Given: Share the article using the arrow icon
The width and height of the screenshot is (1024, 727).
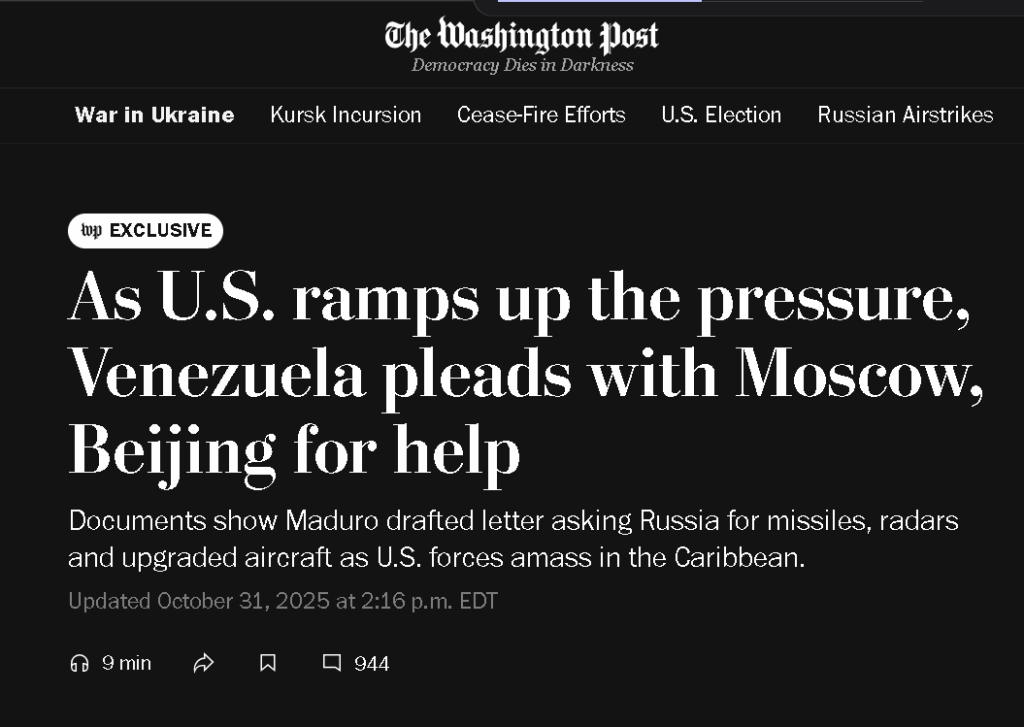Looking at the screenshot, I should pyautogui.click(x=204, y=663).
